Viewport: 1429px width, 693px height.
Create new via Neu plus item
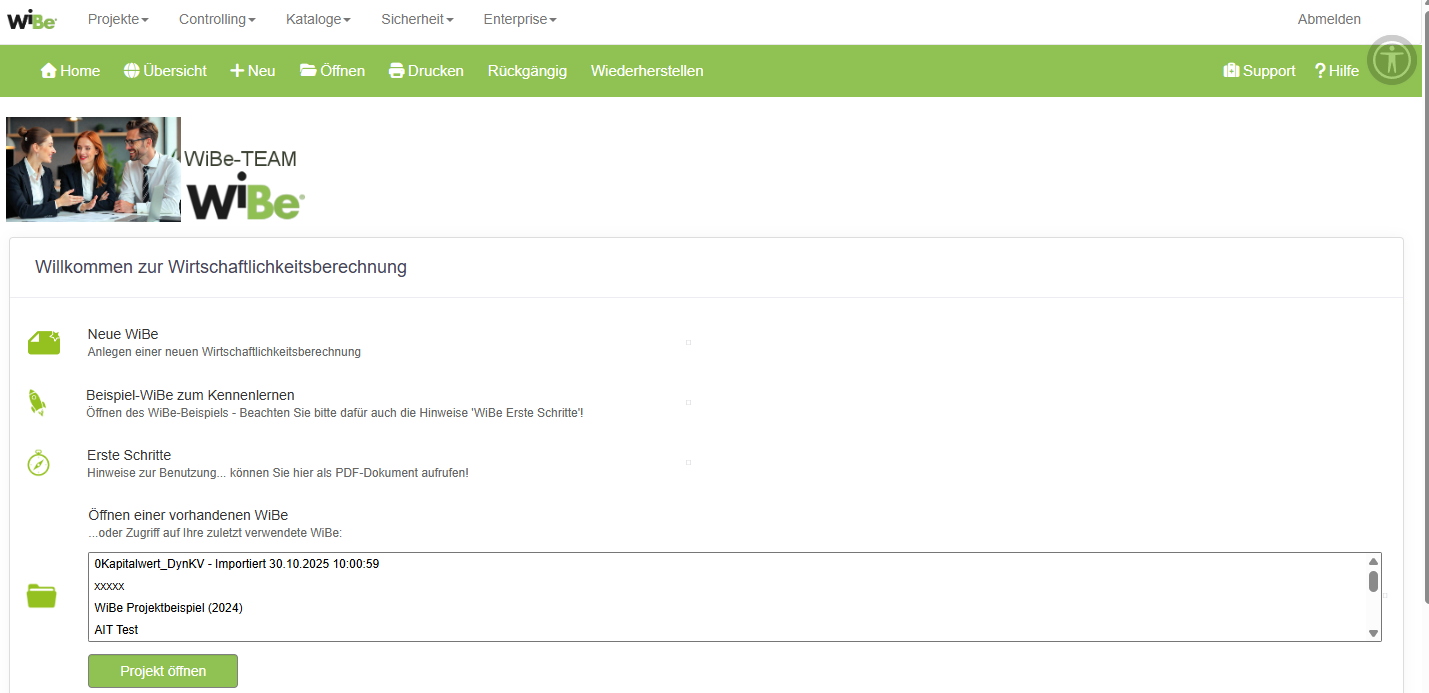(x=253, y=71)
